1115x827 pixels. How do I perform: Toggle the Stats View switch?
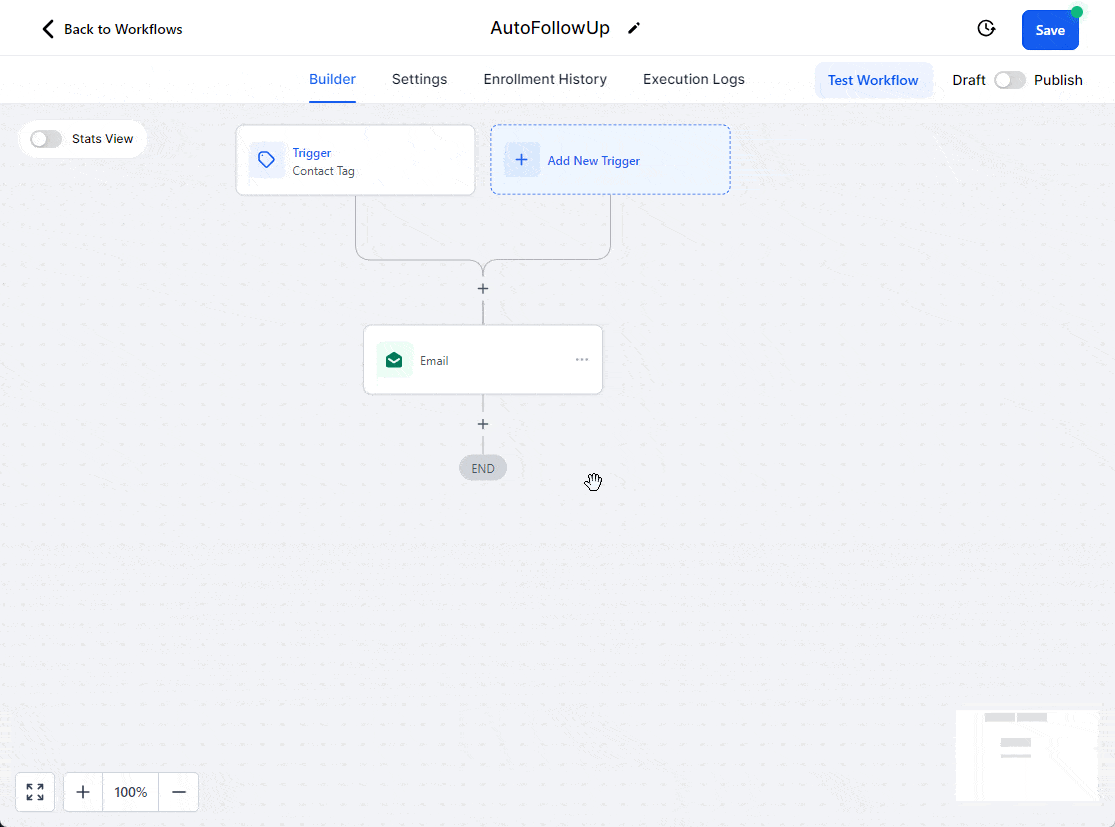click(46, 139)
